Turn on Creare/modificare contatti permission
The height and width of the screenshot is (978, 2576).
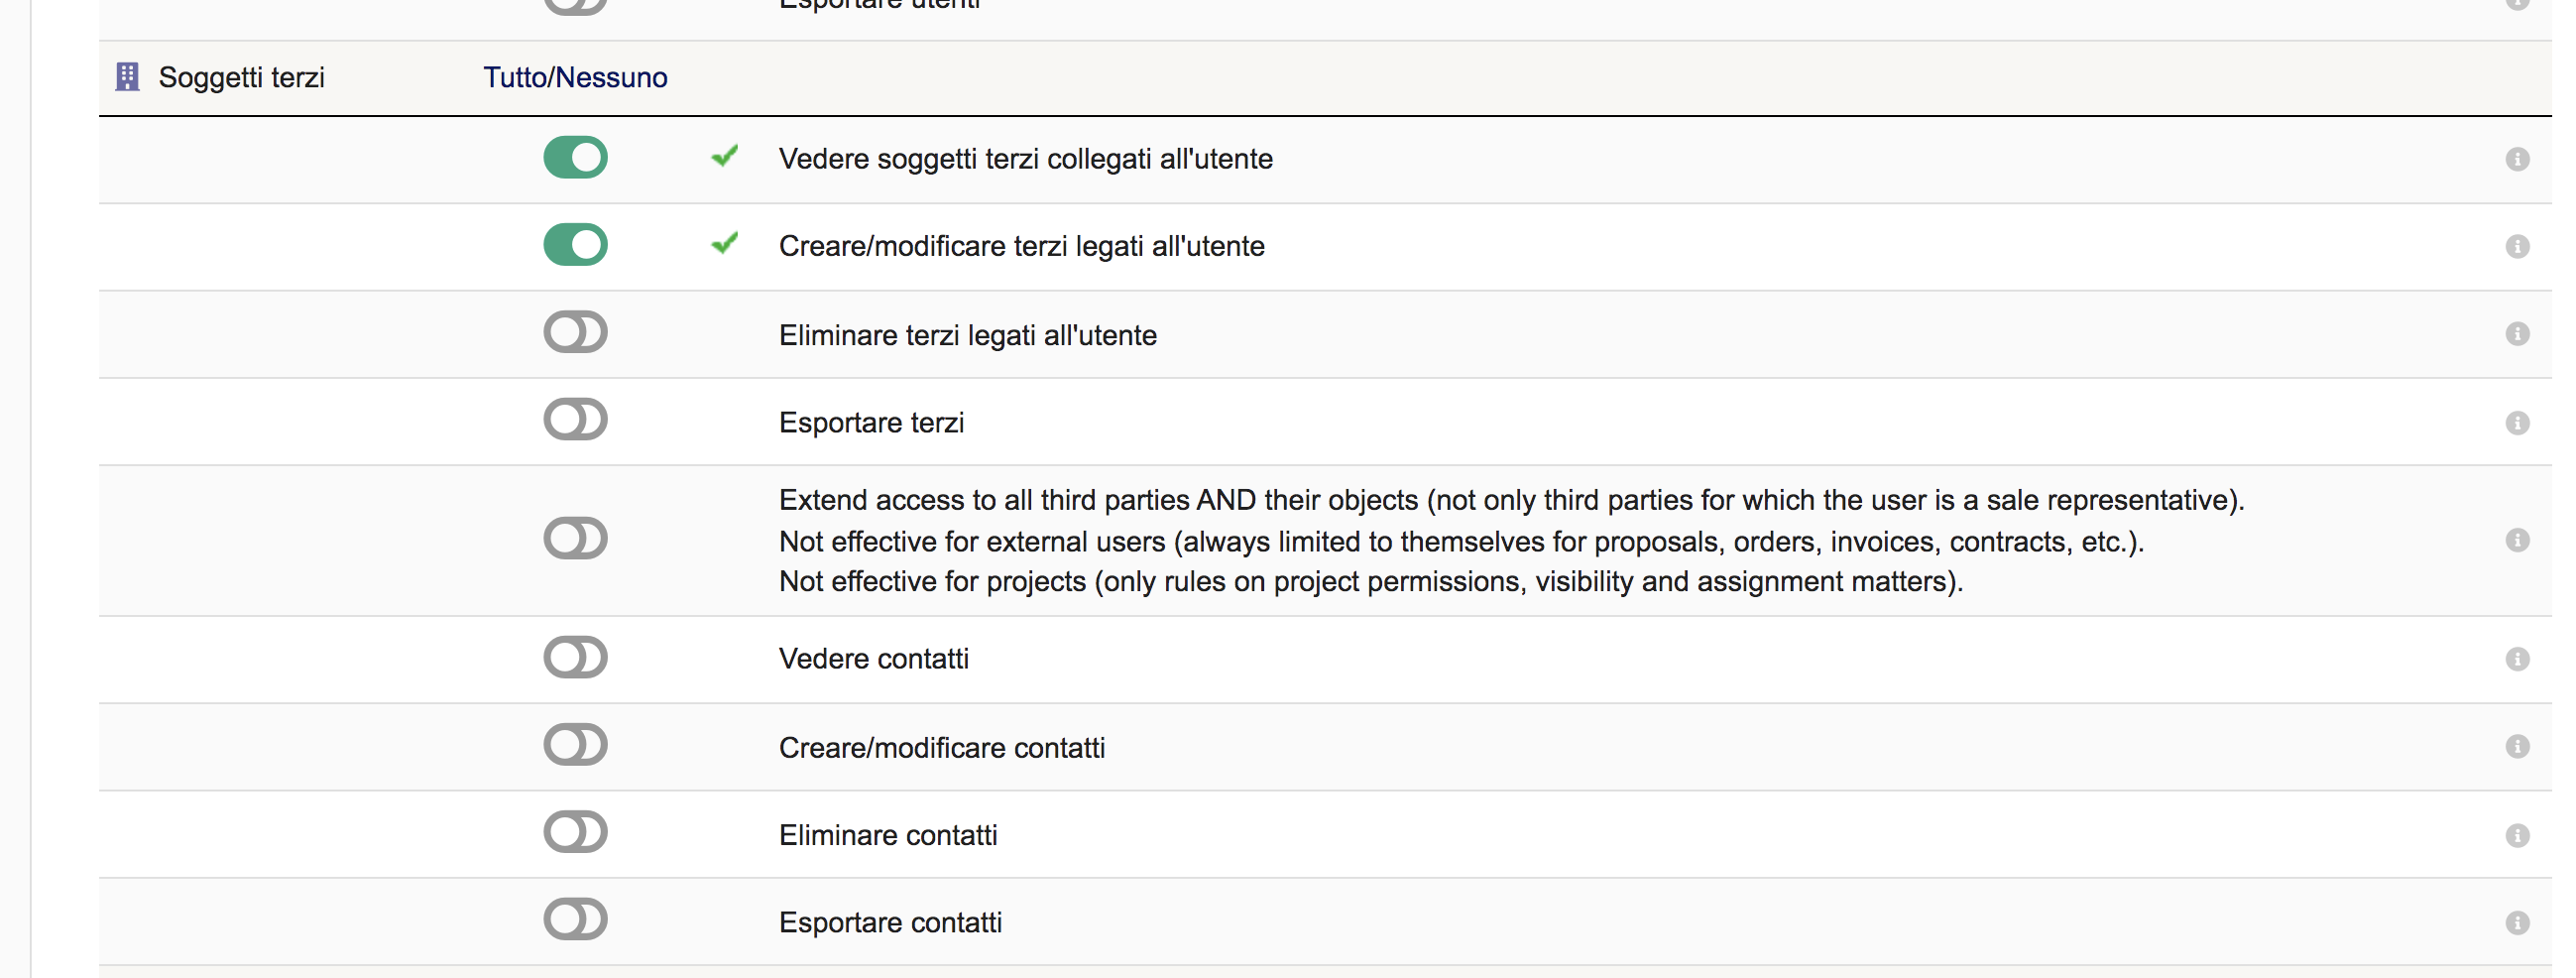coord(575,745)
